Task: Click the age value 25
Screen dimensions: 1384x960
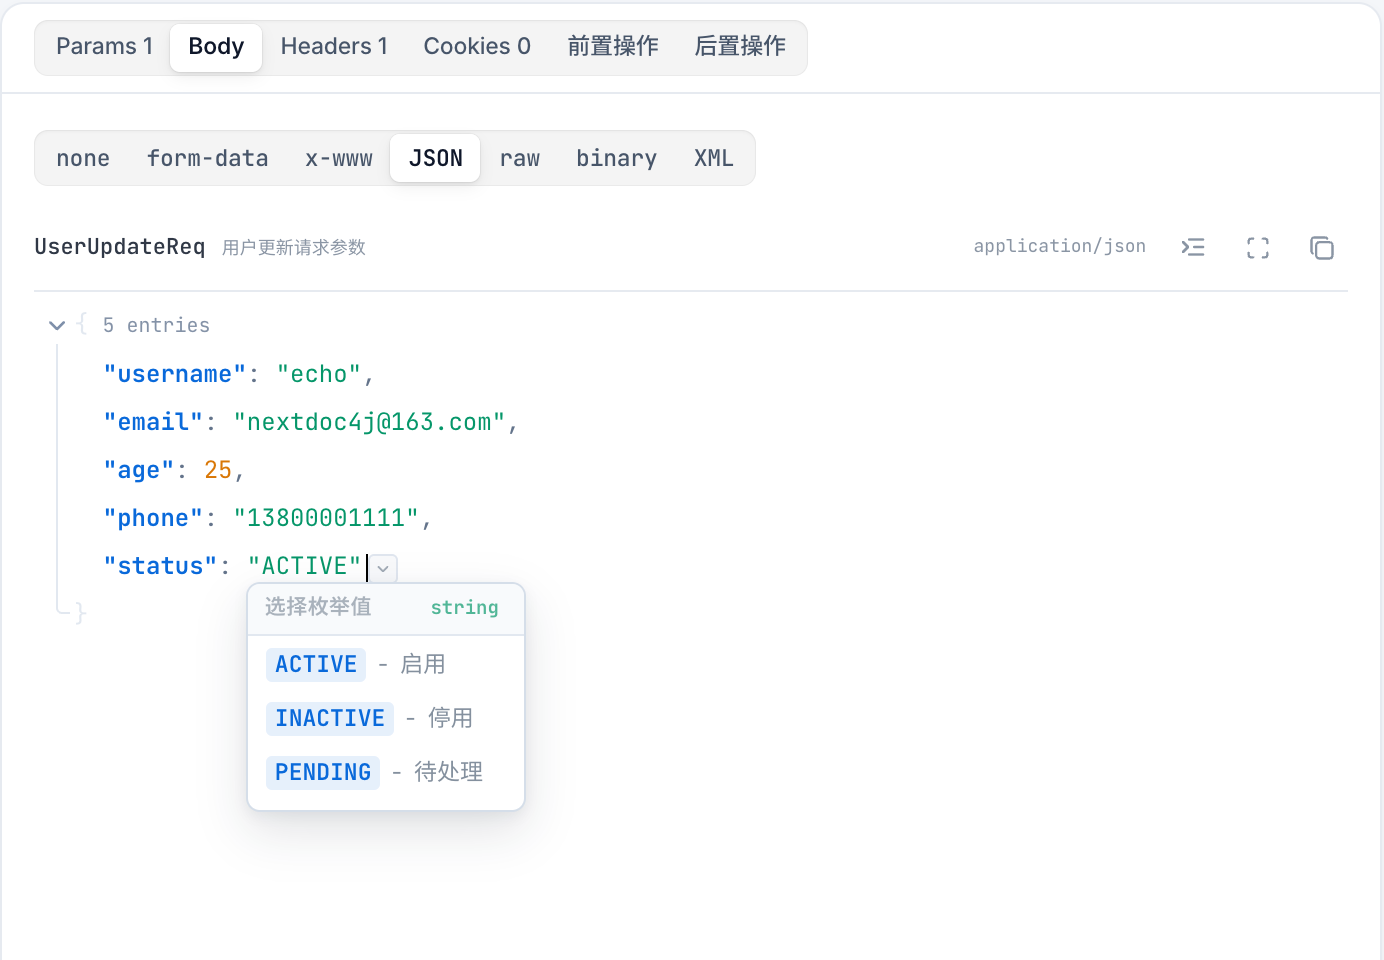Action: (x=218, y=470)
